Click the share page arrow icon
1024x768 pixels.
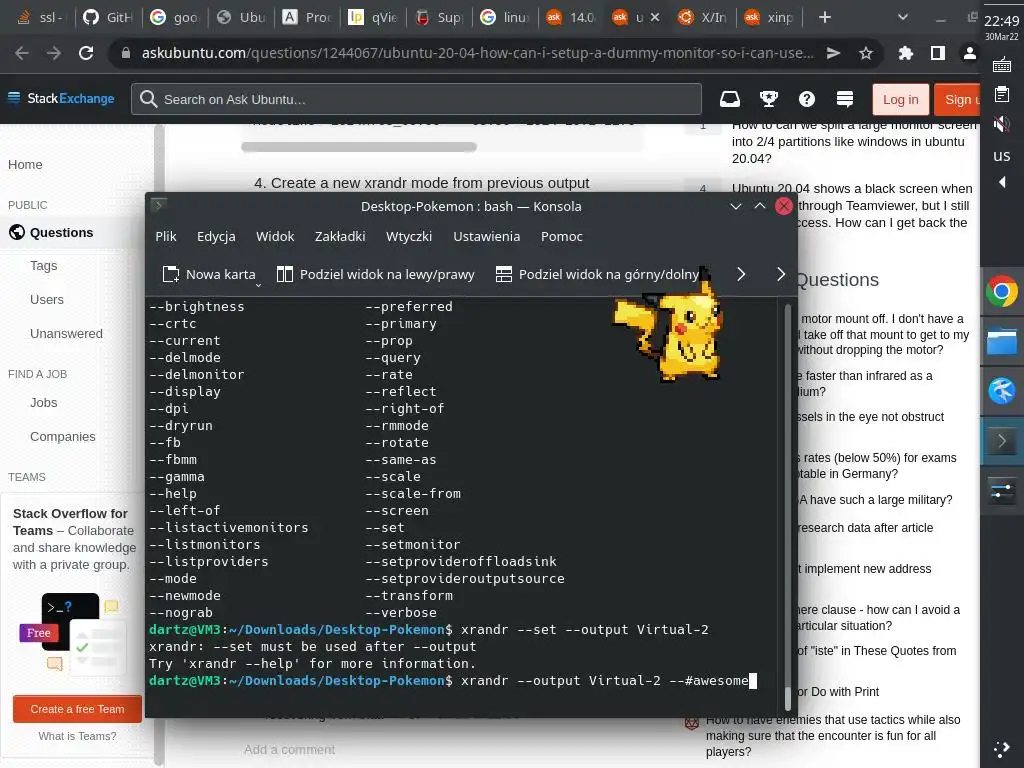833,53
